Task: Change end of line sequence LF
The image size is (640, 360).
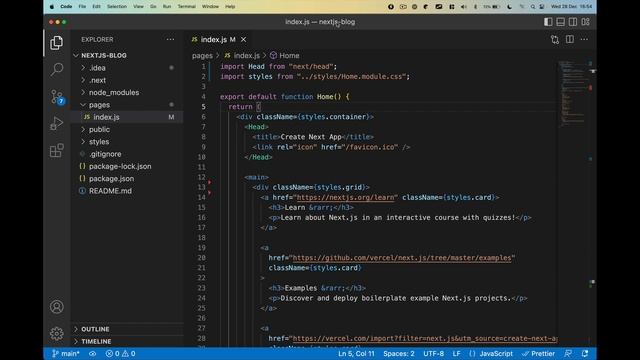Action: tap(456, 354)
